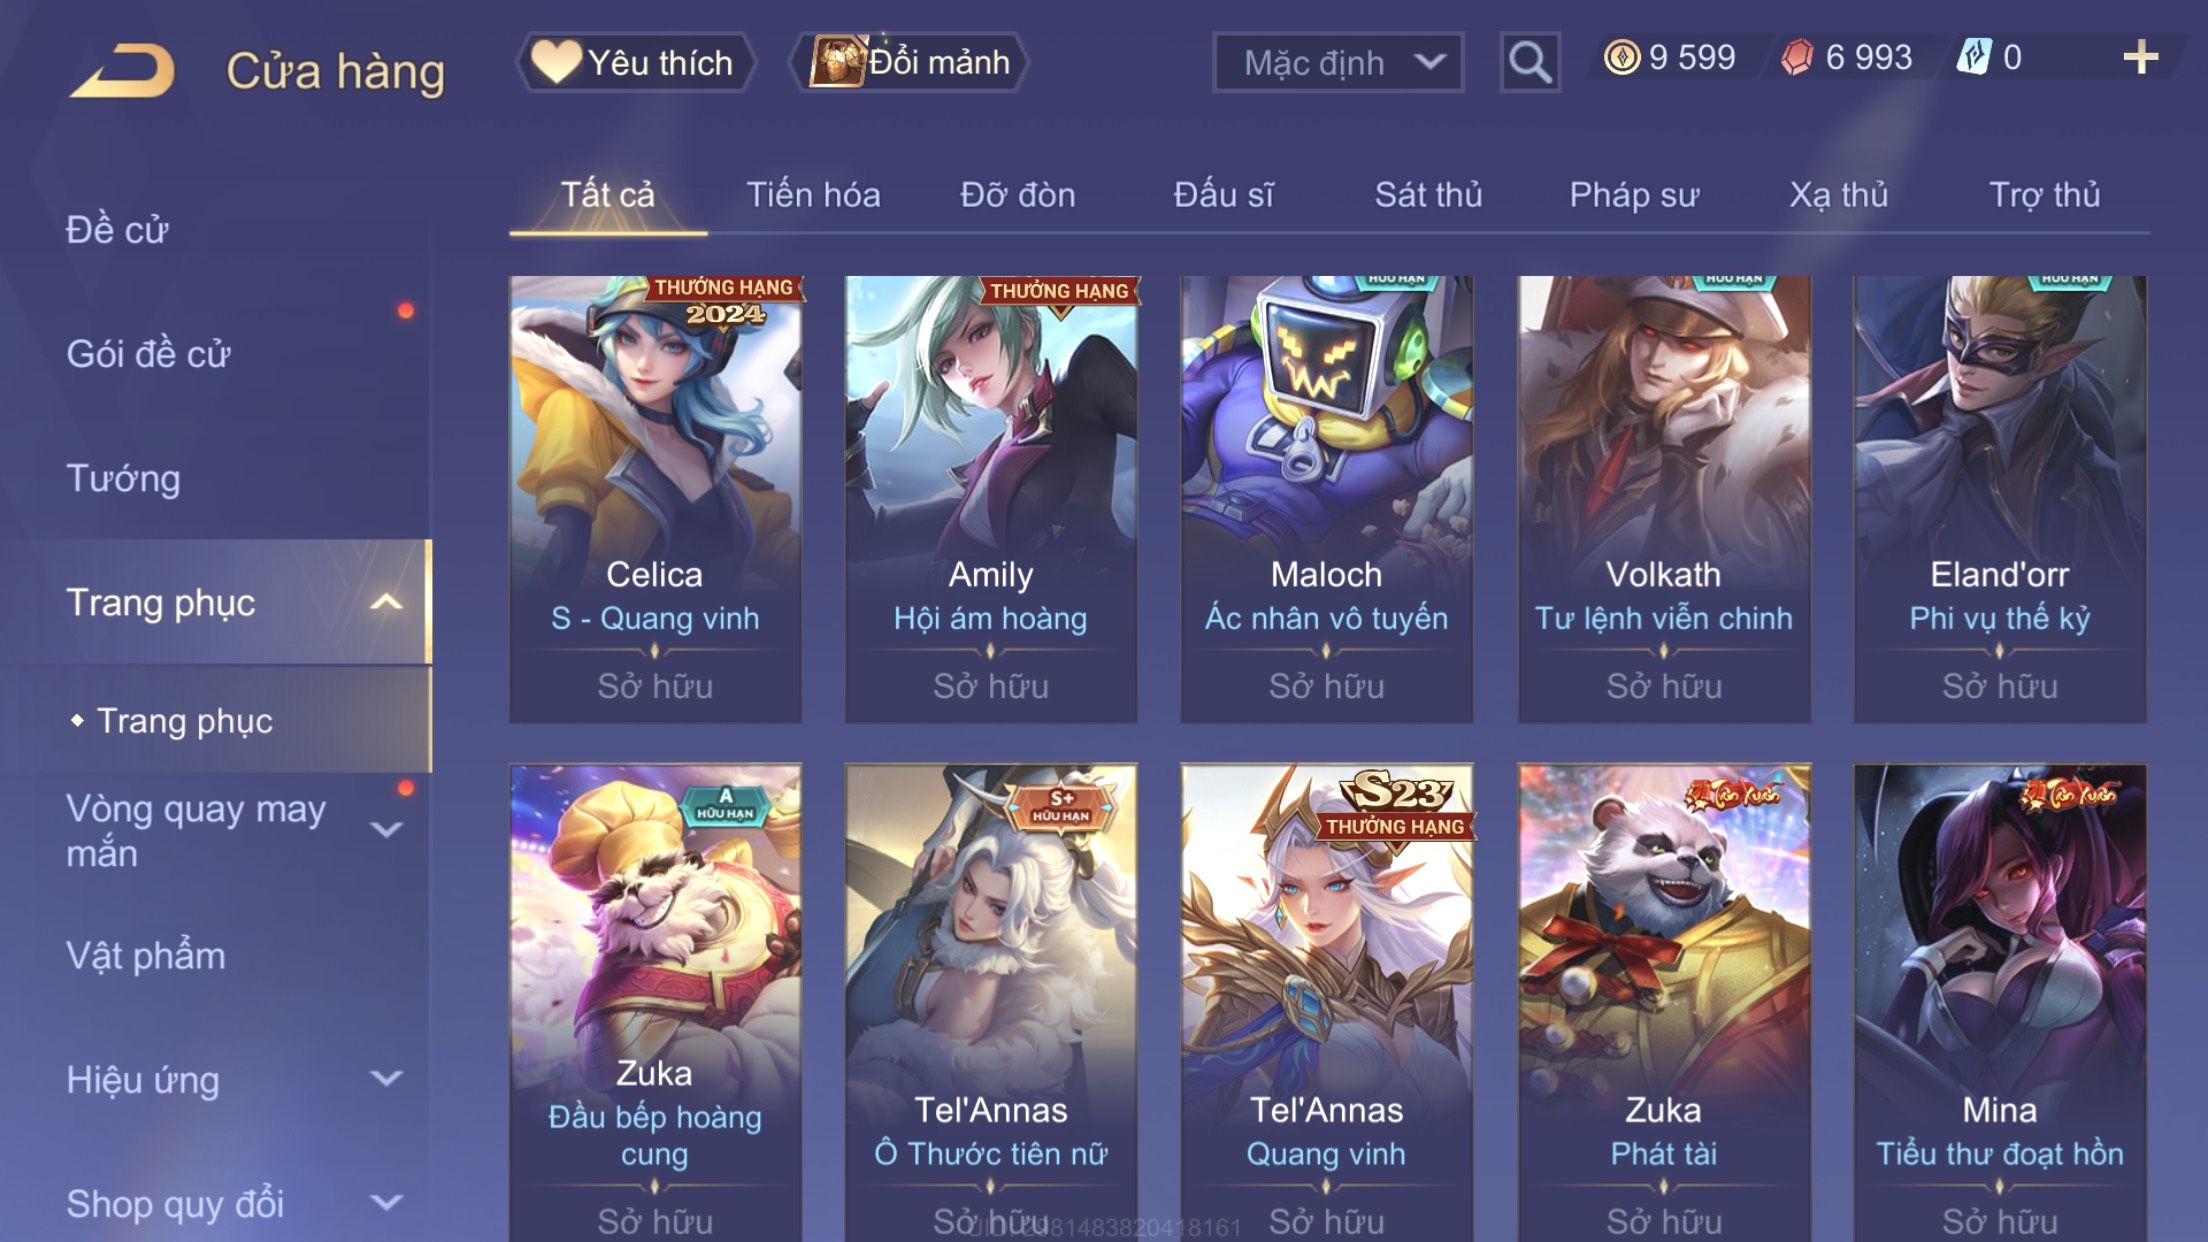Open Đổi mảnh fragment exchange button

(x=908, y=62)
